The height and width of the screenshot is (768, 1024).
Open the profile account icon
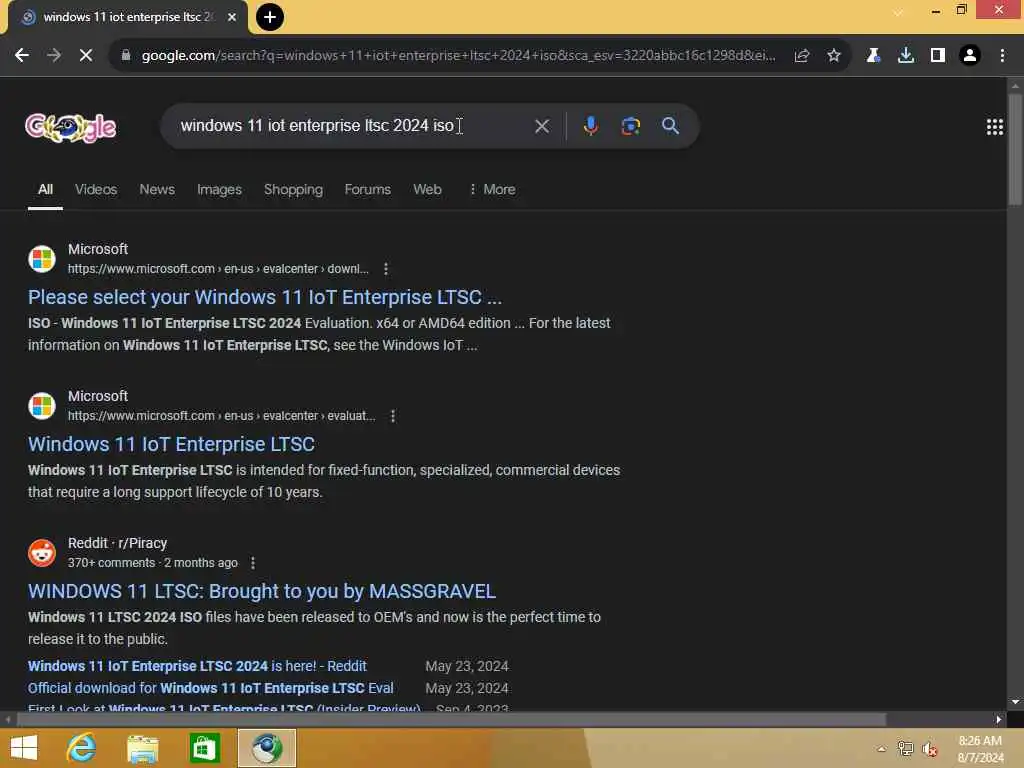coord(970,56)
